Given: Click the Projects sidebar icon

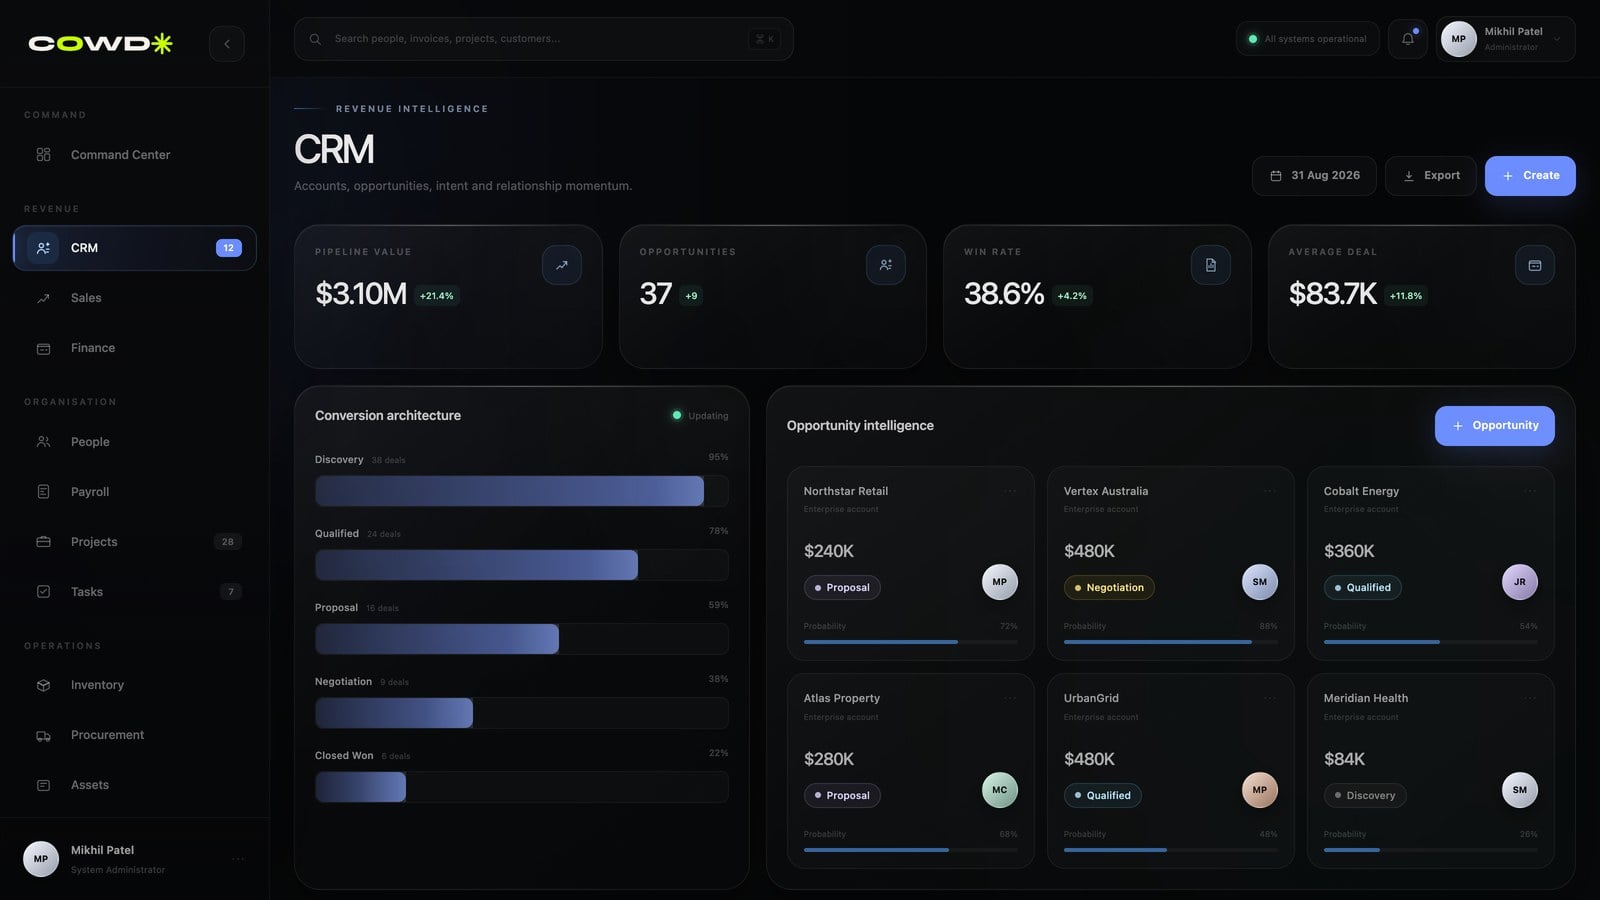Looking at the screenshot, I should [x=43, y=542].
